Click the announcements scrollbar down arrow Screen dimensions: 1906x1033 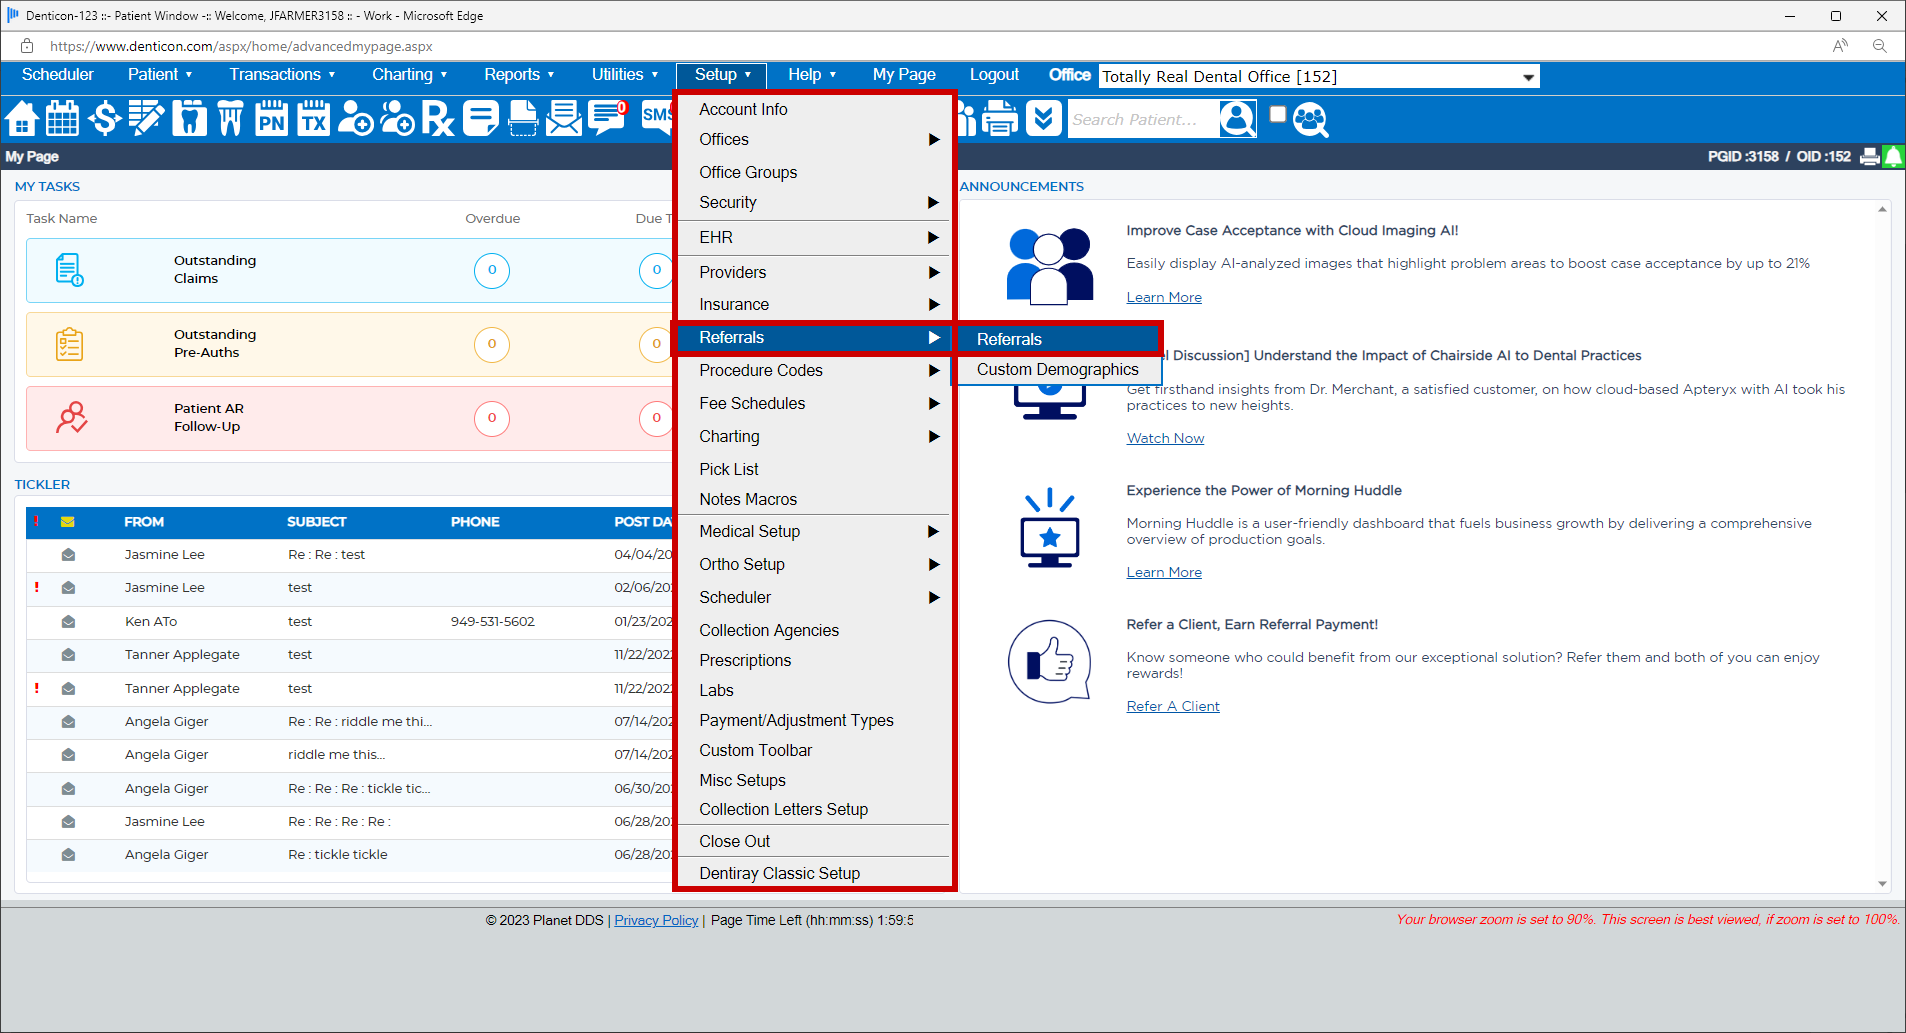tap(1882, 884)
